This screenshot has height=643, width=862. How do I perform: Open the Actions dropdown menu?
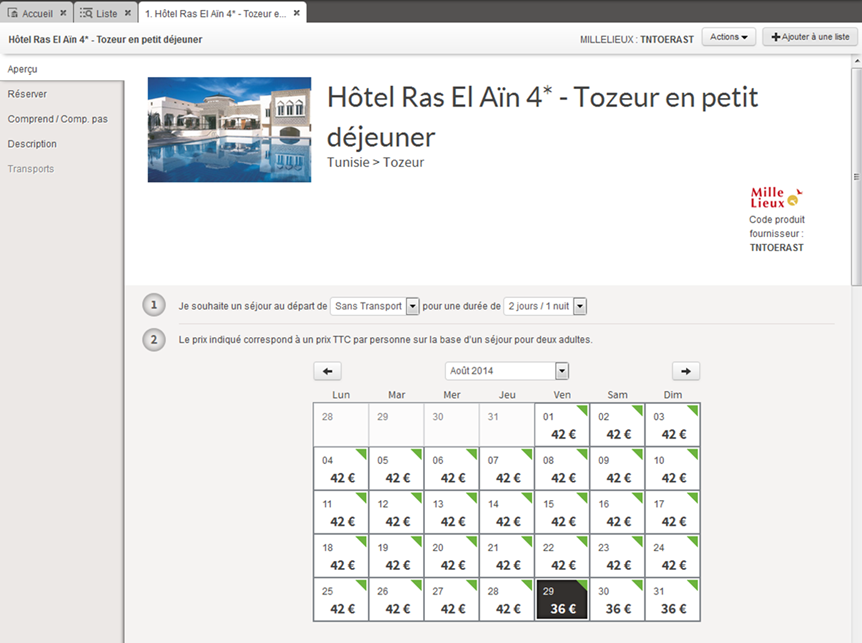click(727, 37)
